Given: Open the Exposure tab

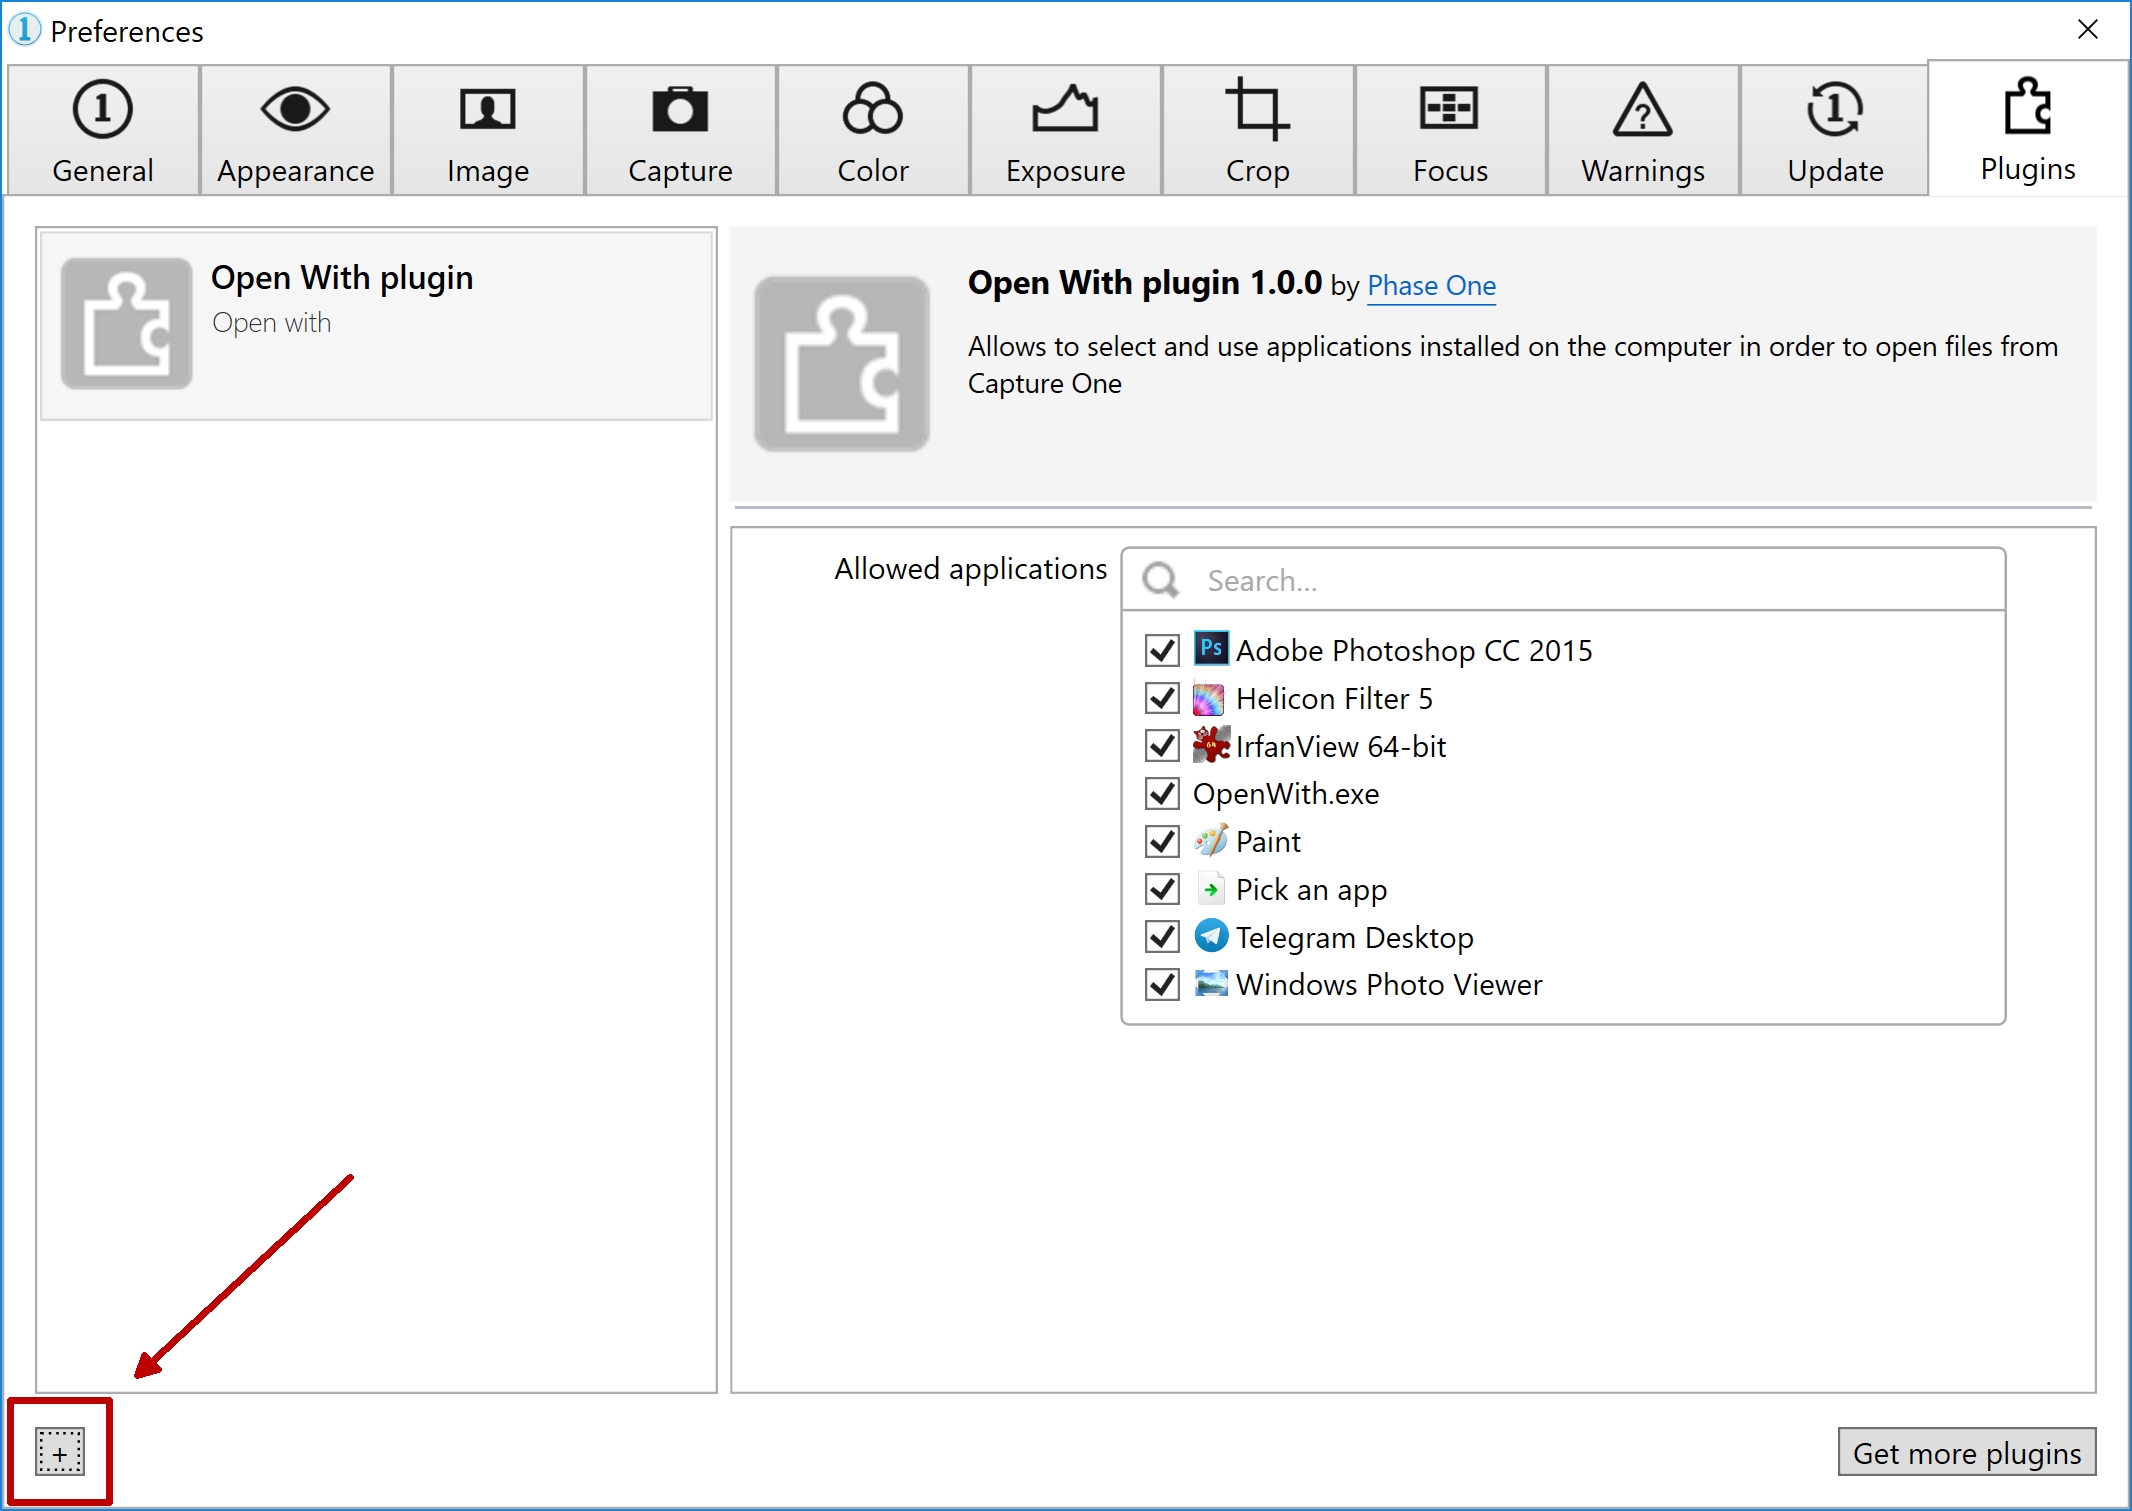Looking at the screenshot, I should [x=1065, y=130].
